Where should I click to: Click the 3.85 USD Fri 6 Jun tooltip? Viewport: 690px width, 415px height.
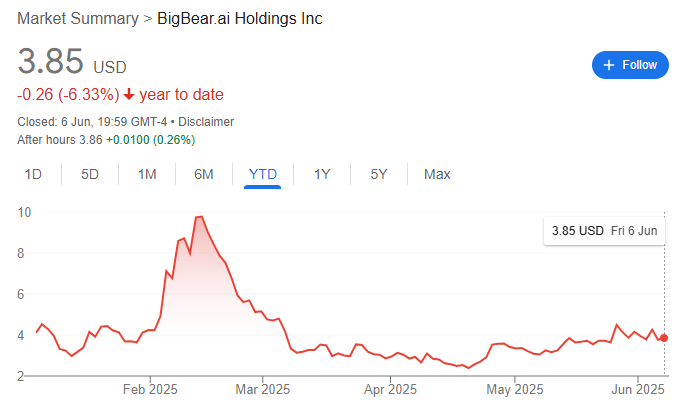[x=604, y=231]
